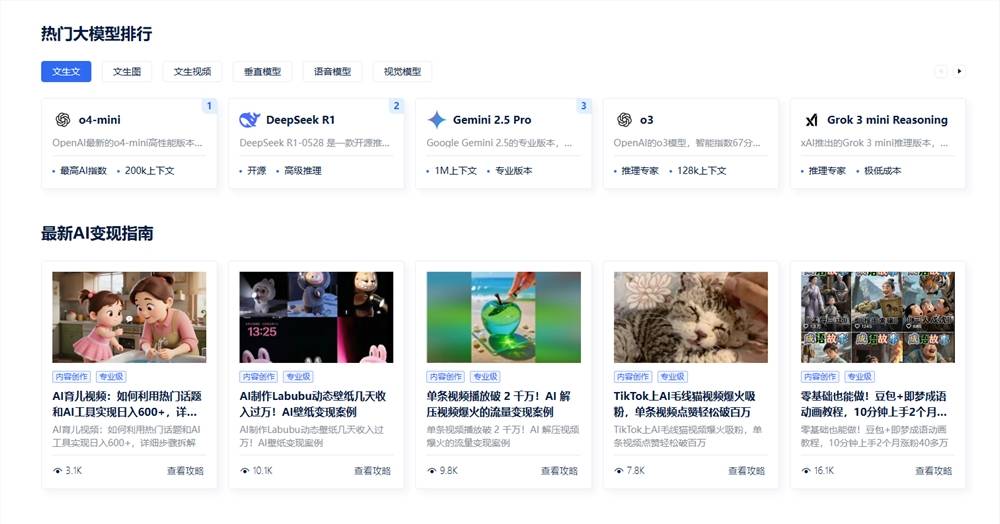Click 内容创作 tag on AI育儿视频 card
The width and height of the screenshot is (1000, 524).
tap(71, 377)
